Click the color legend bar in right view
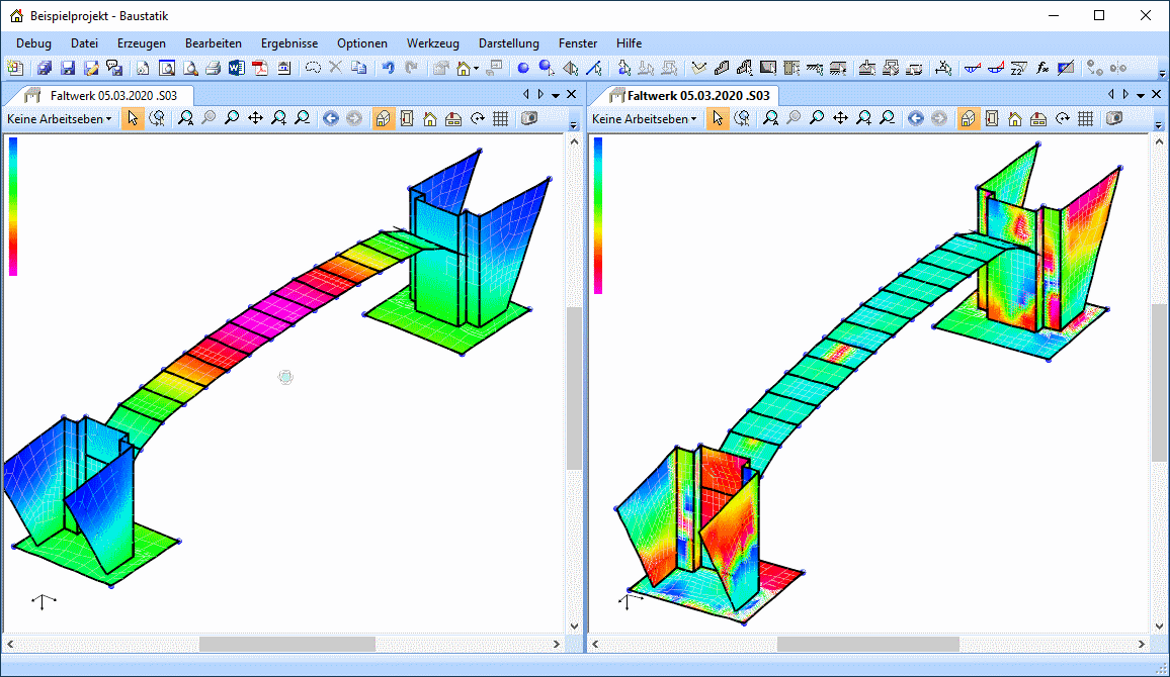This screenshot has height=677, width=1170. tap(598, 215)
